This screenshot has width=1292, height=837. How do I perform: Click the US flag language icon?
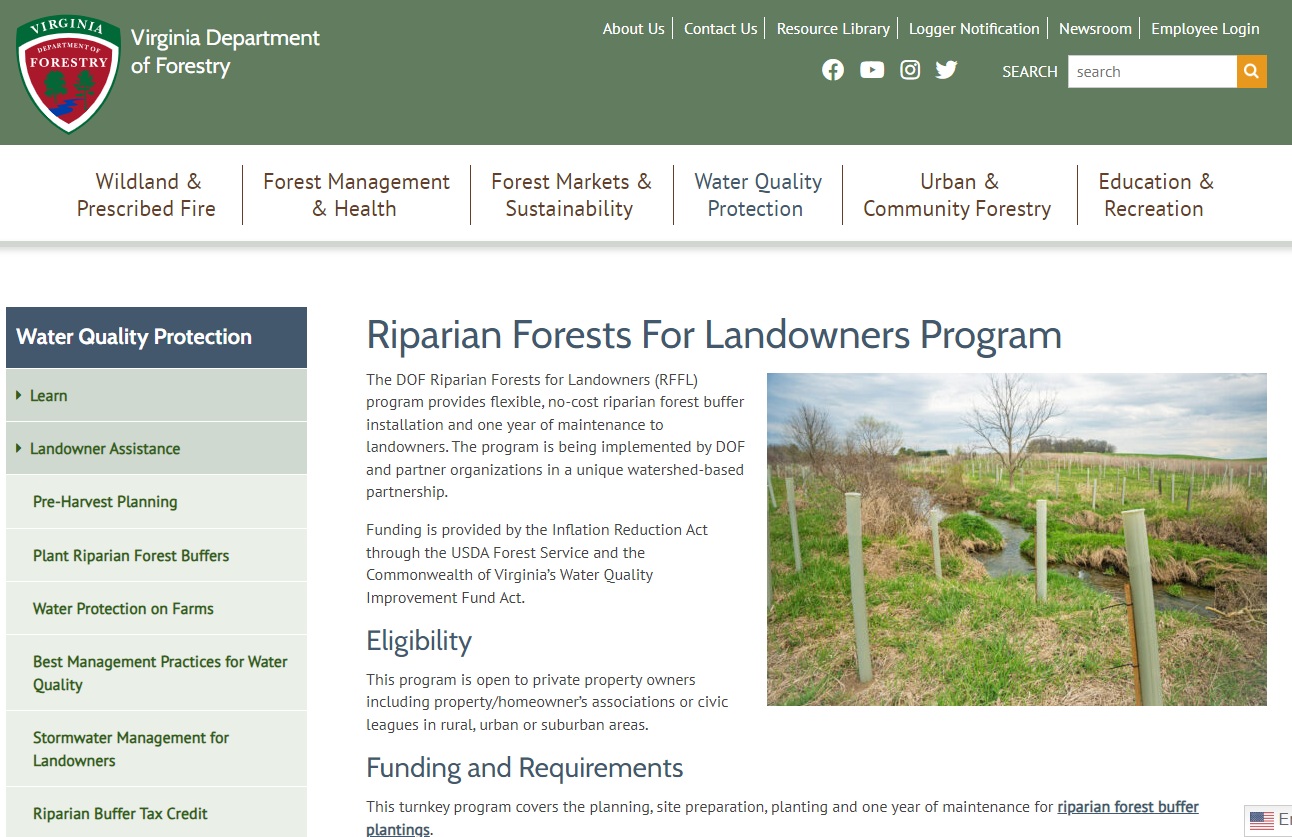(1260, 820)
